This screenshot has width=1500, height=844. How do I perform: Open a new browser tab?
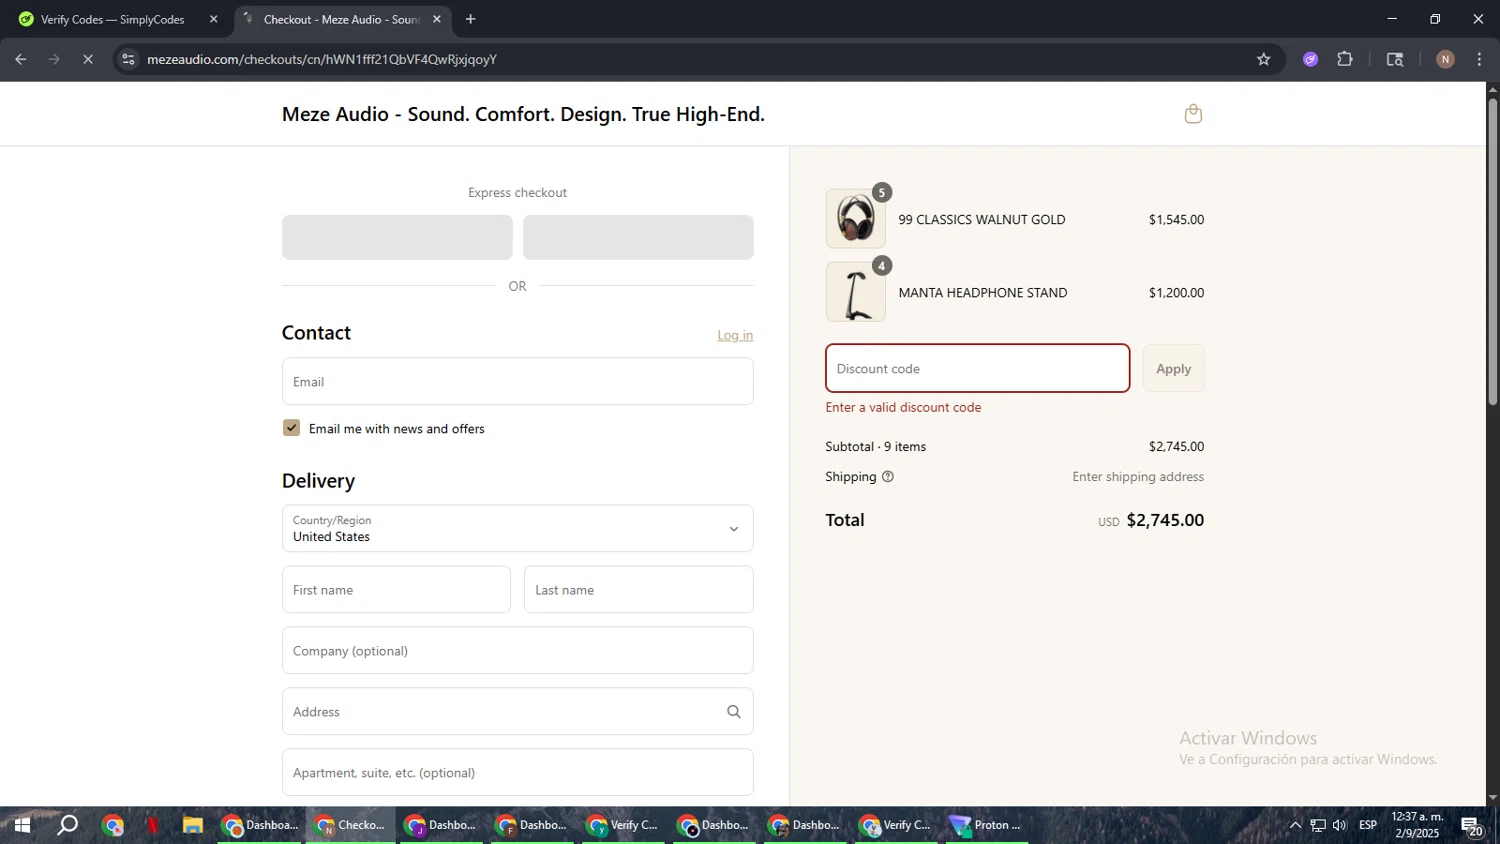tap(470, 19)
